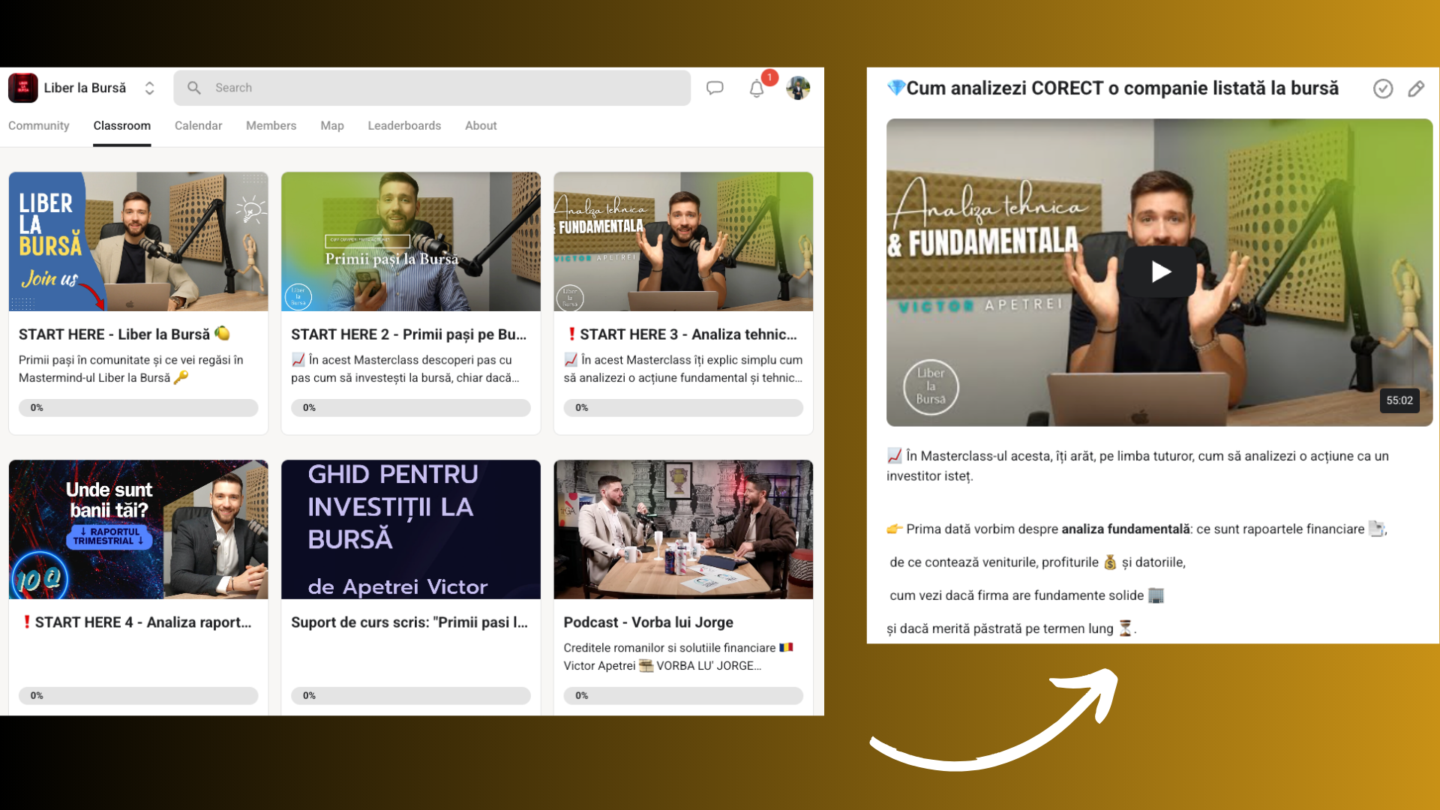Image resolution: width=1440 pixels, height=810 pixels.
Task: Switch to the Map tab
Action: pyautogui.click(x=332, y=126)
